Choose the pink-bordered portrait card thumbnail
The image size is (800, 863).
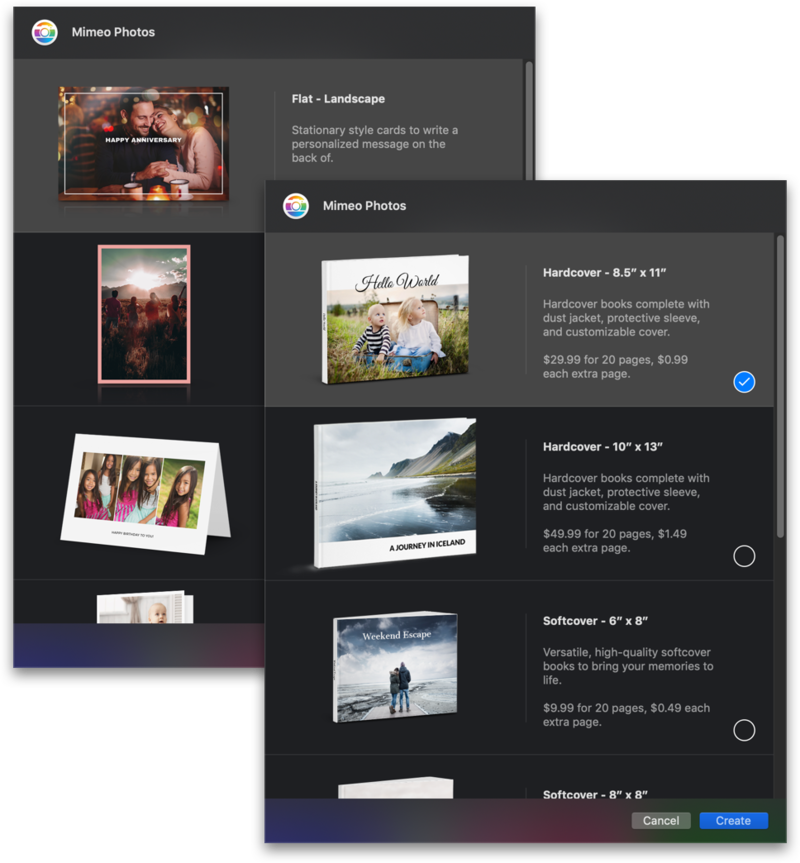coord(143,313)
